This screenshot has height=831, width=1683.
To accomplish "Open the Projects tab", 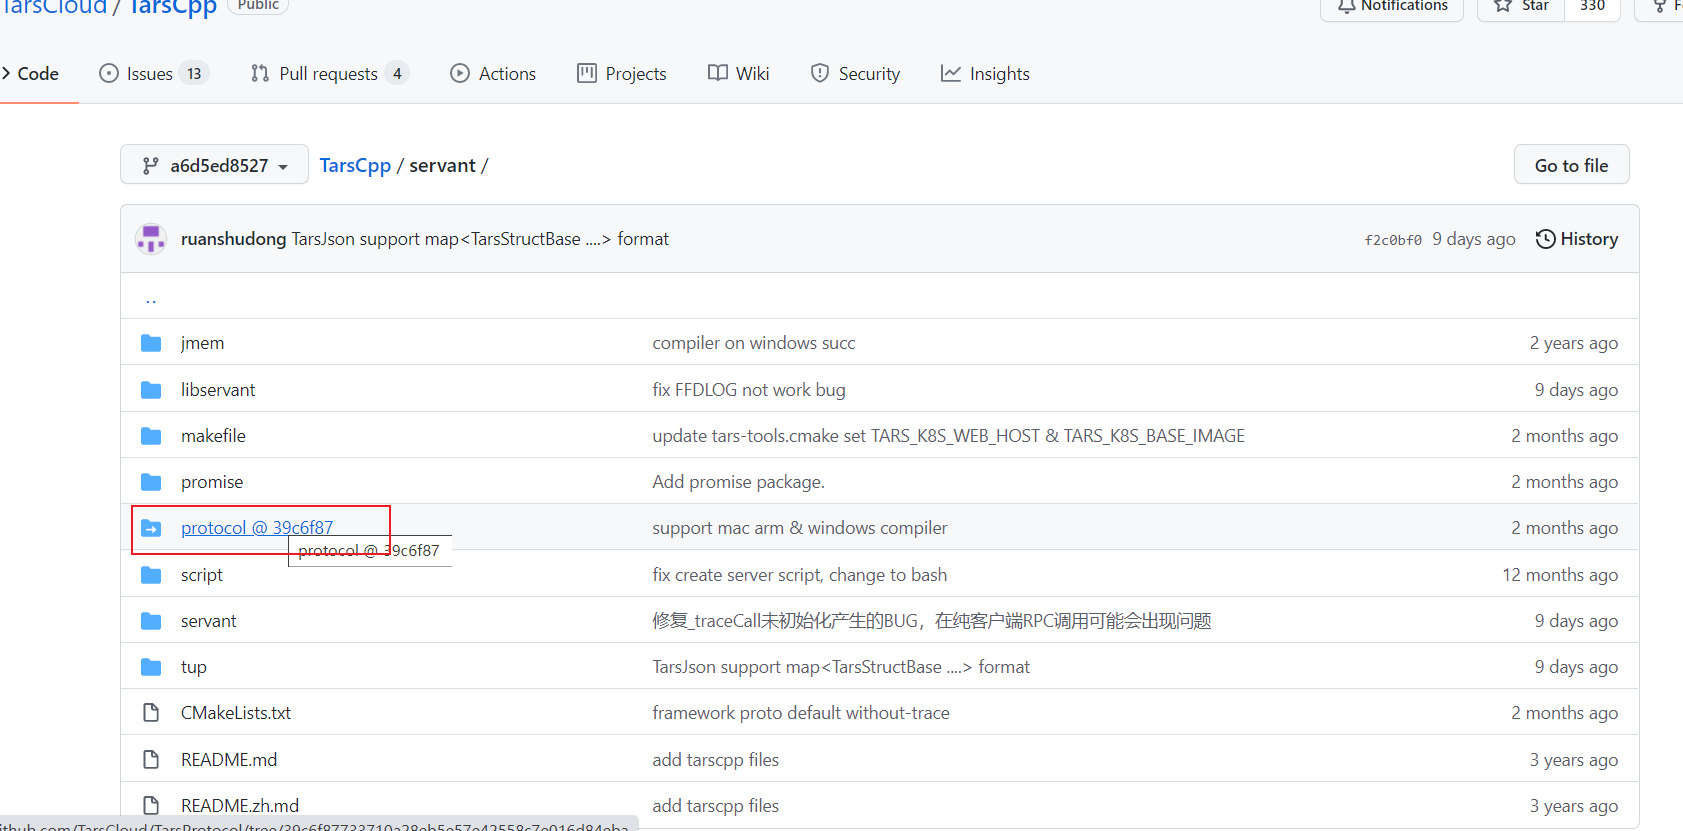I will (622, 74).
